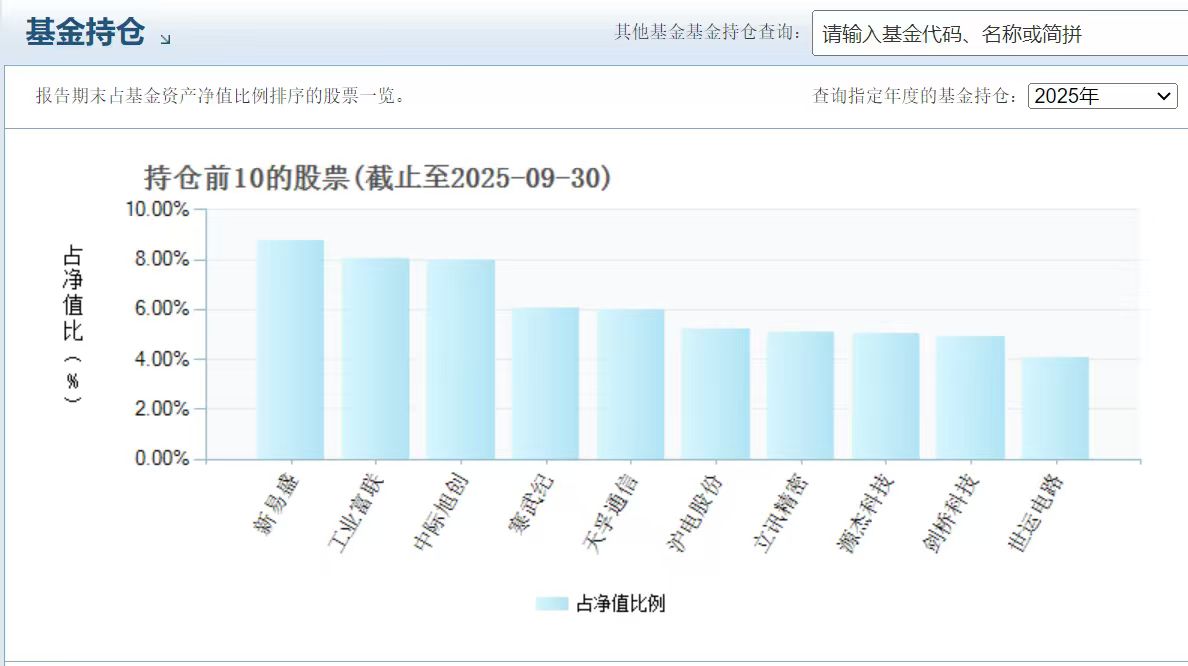Screen dimensions: 1188x666
Task: Click the 新易盛 axis label
Action: pyautogui.click(x=277, y=504)
